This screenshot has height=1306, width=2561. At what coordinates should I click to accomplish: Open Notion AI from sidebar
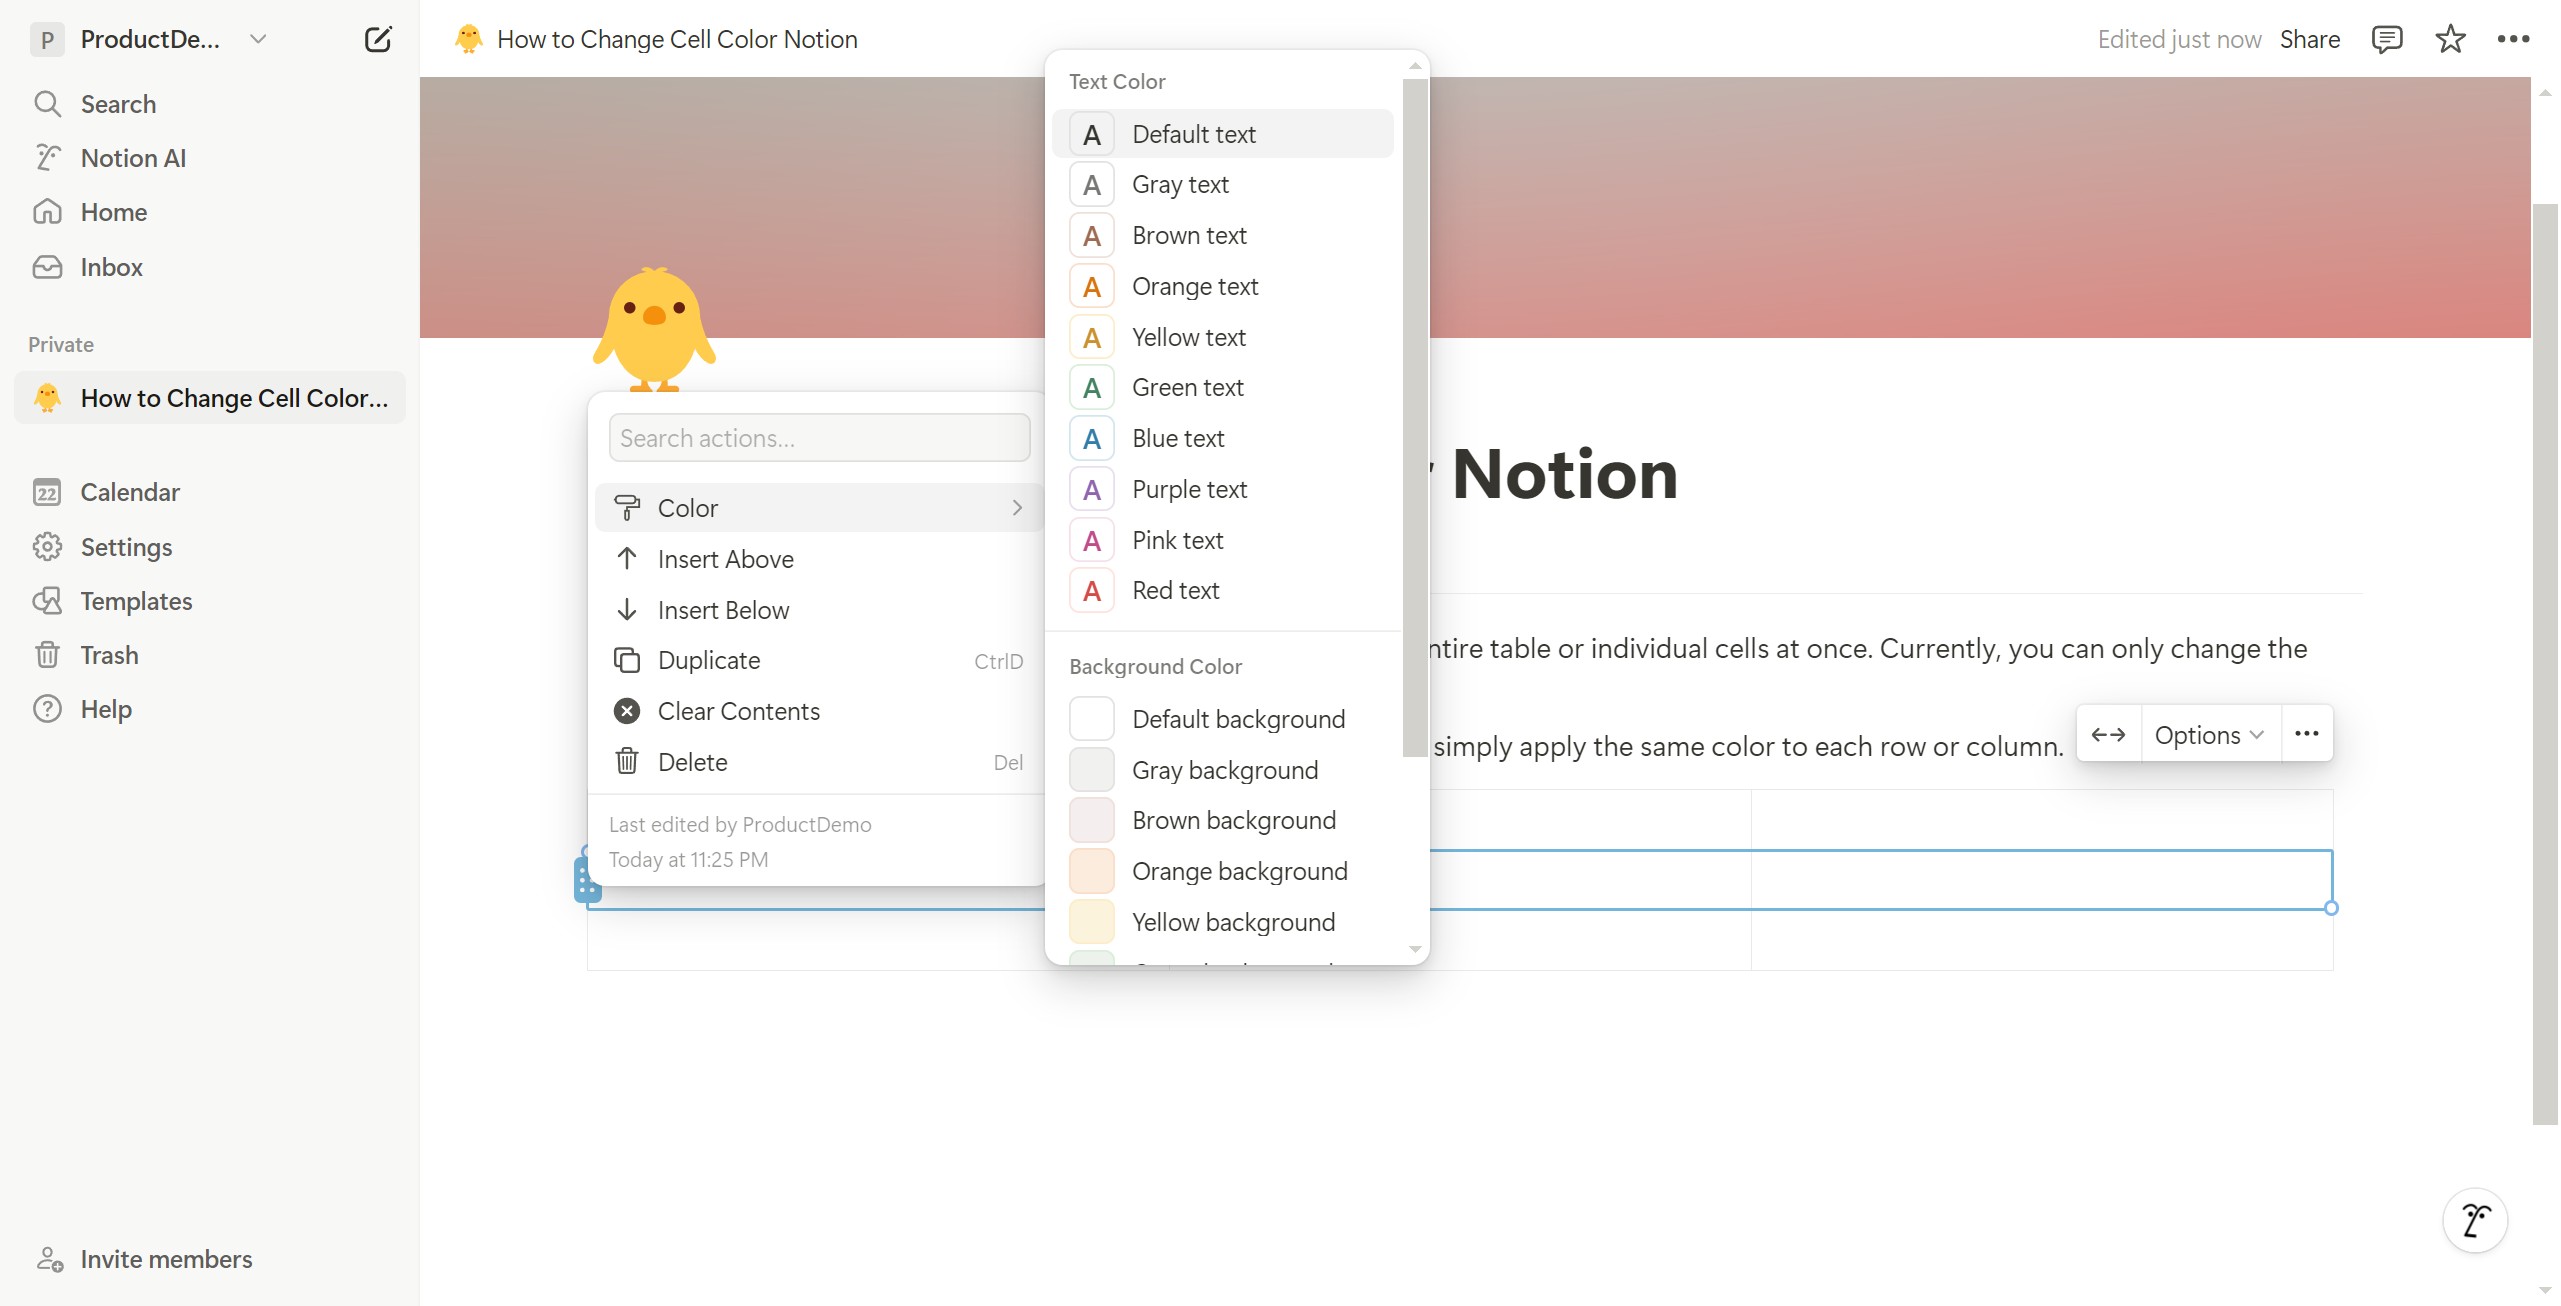coord(210,158)
